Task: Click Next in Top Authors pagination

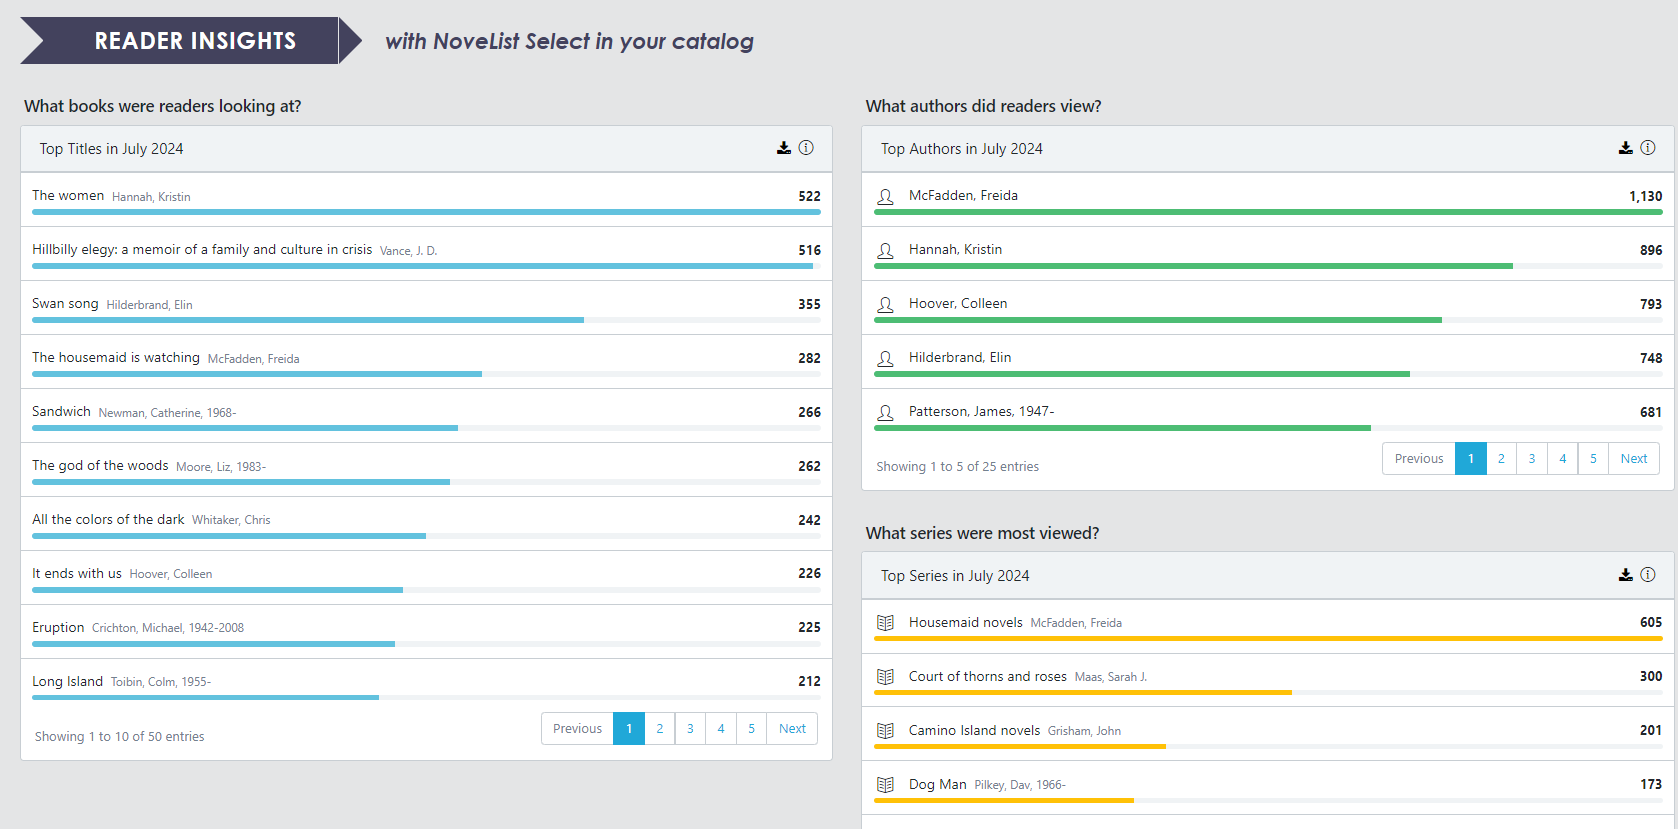Action: [1634, 459]
